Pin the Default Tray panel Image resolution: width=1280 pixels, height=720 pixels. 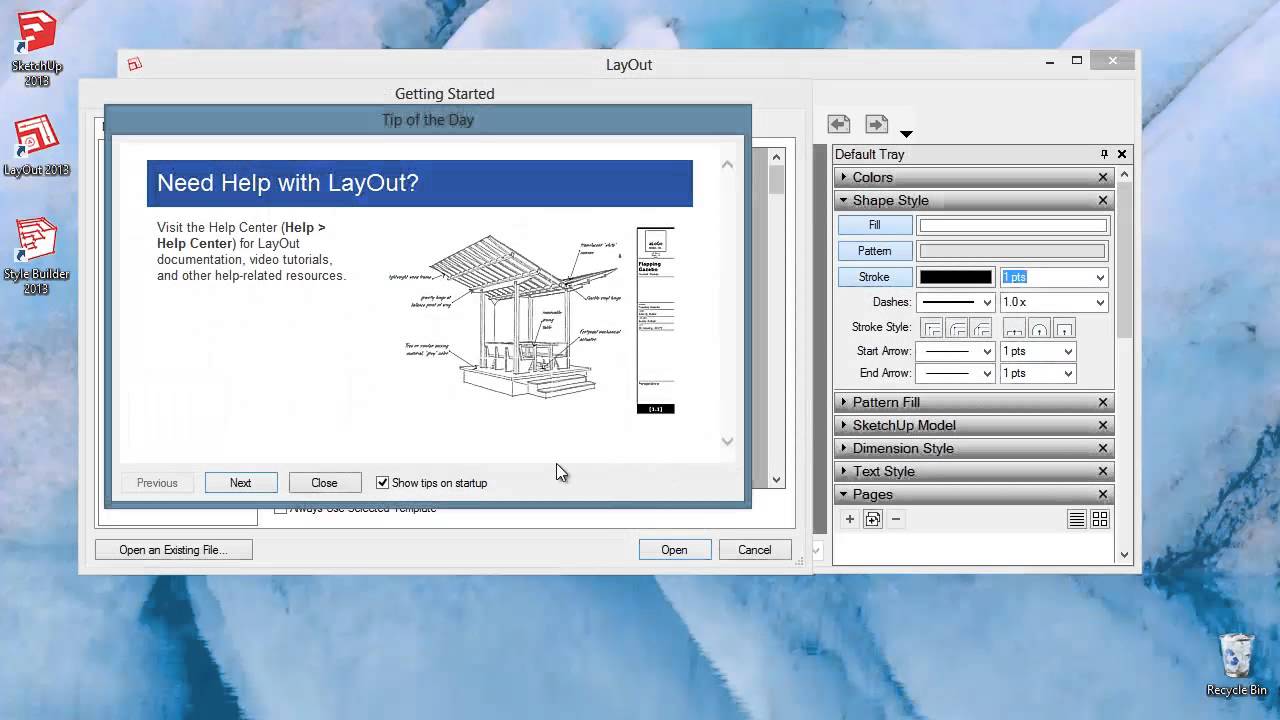click(1104, 154)
